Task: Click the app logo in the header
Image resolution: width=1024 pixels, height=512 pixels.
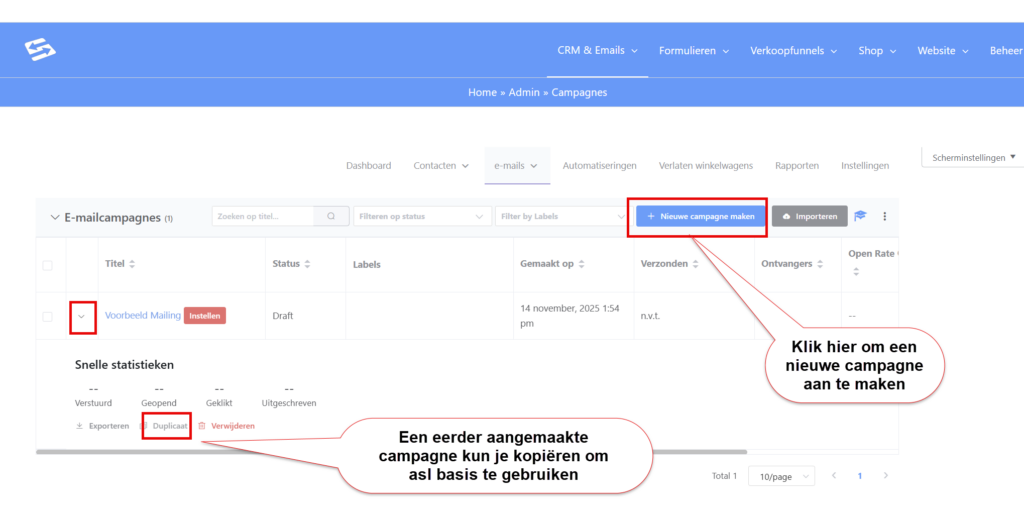Action: pyautogui.click(x=40, y=50)
